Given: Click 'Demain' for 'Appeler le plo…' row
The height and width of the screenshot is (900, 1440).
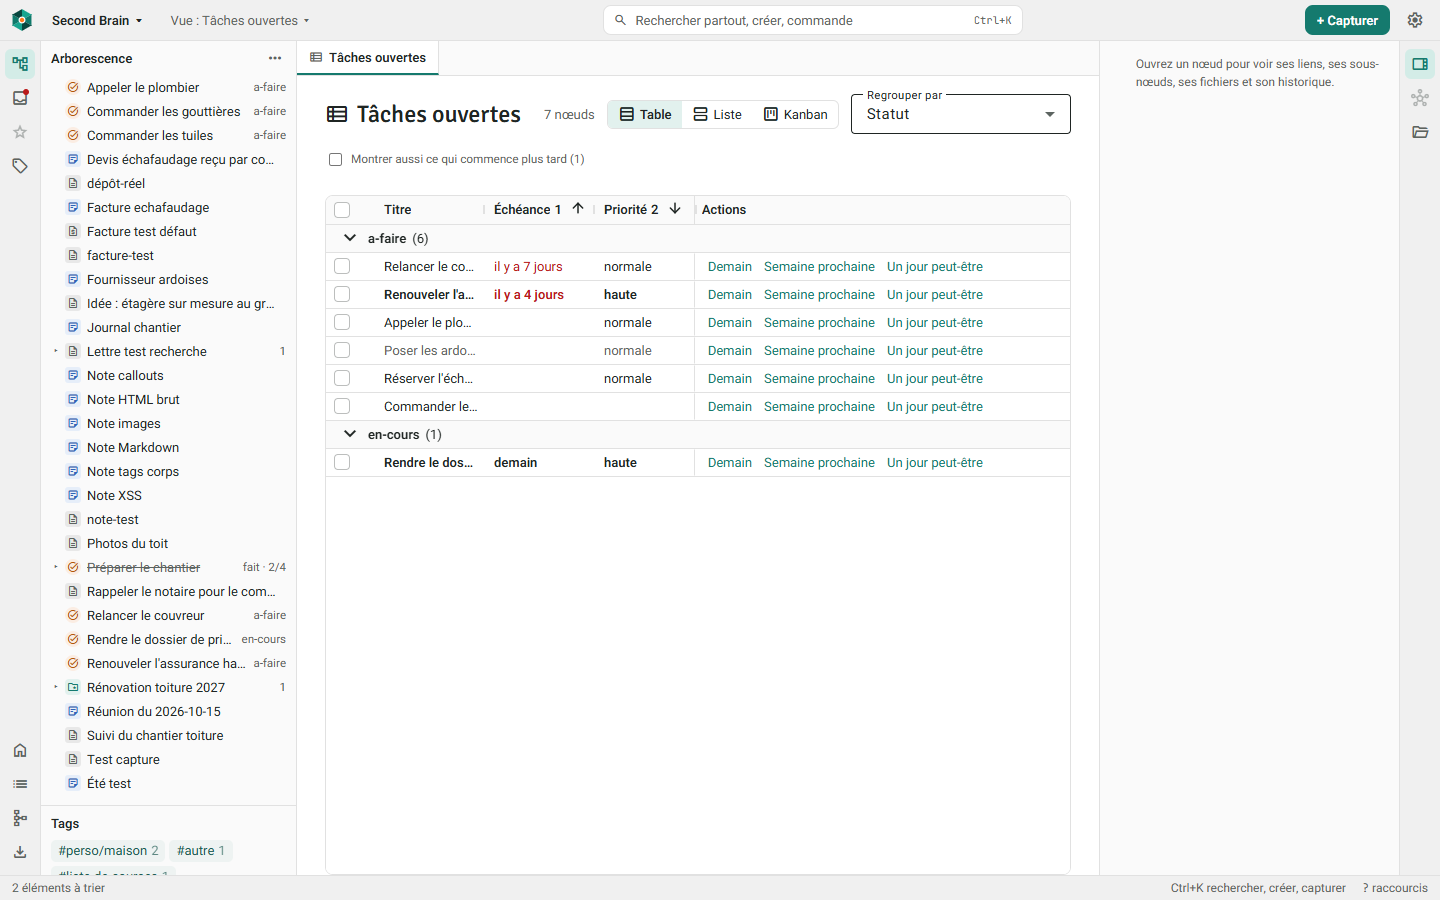Looking at the screenshot, I should pyautogui.click(x=730, y=322).
